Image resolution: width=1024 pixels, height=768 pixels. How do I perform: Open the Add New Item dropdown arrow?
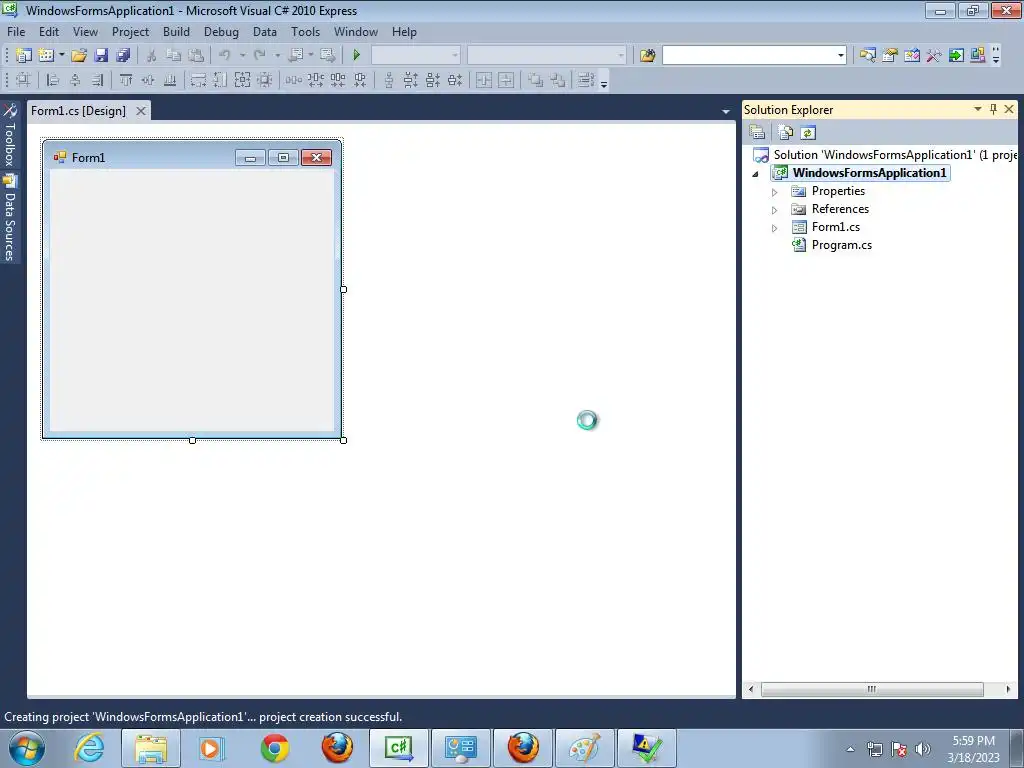61,56
